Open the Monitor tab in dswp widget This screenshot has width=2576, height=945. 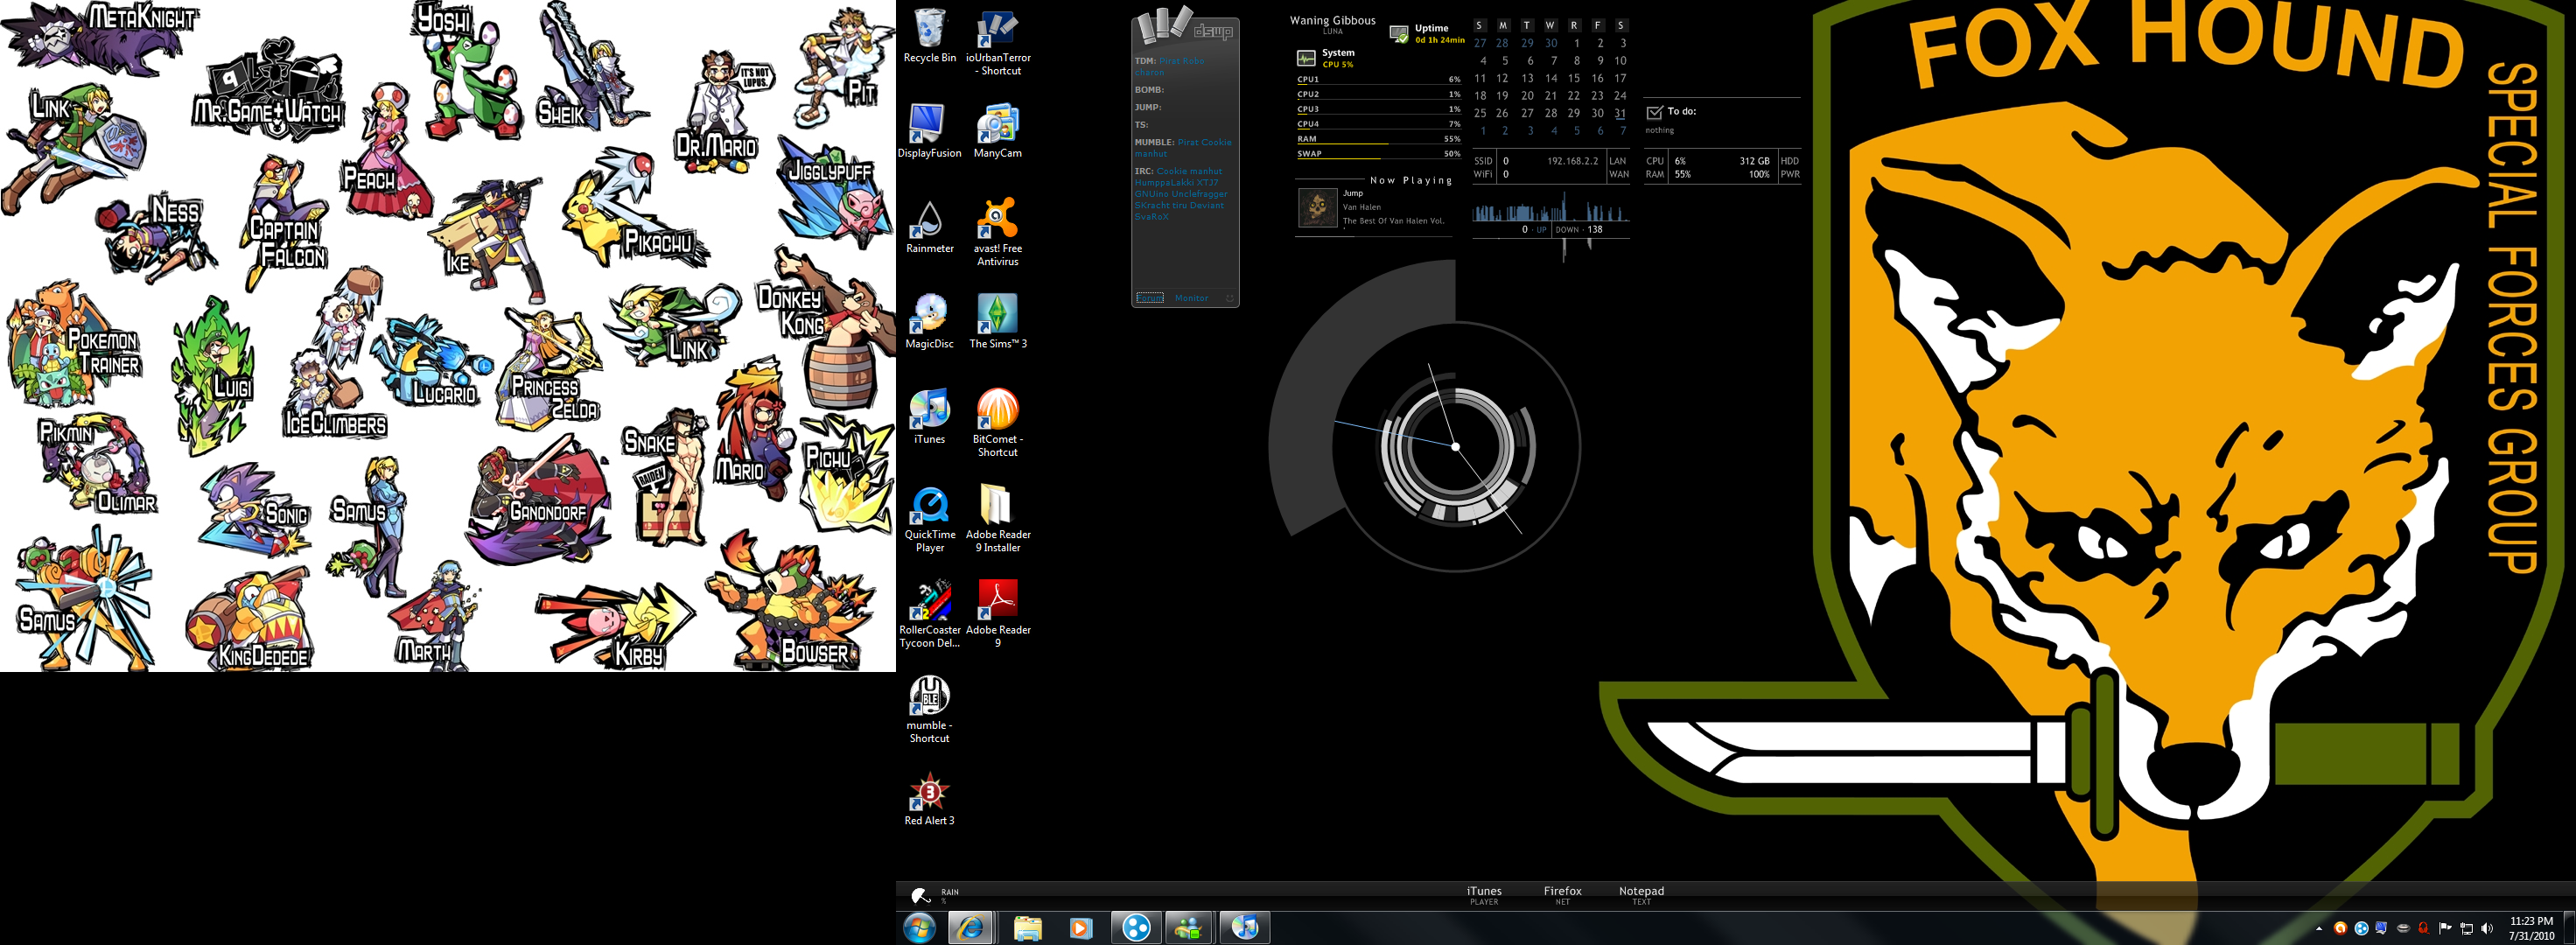pos(1191,298)
